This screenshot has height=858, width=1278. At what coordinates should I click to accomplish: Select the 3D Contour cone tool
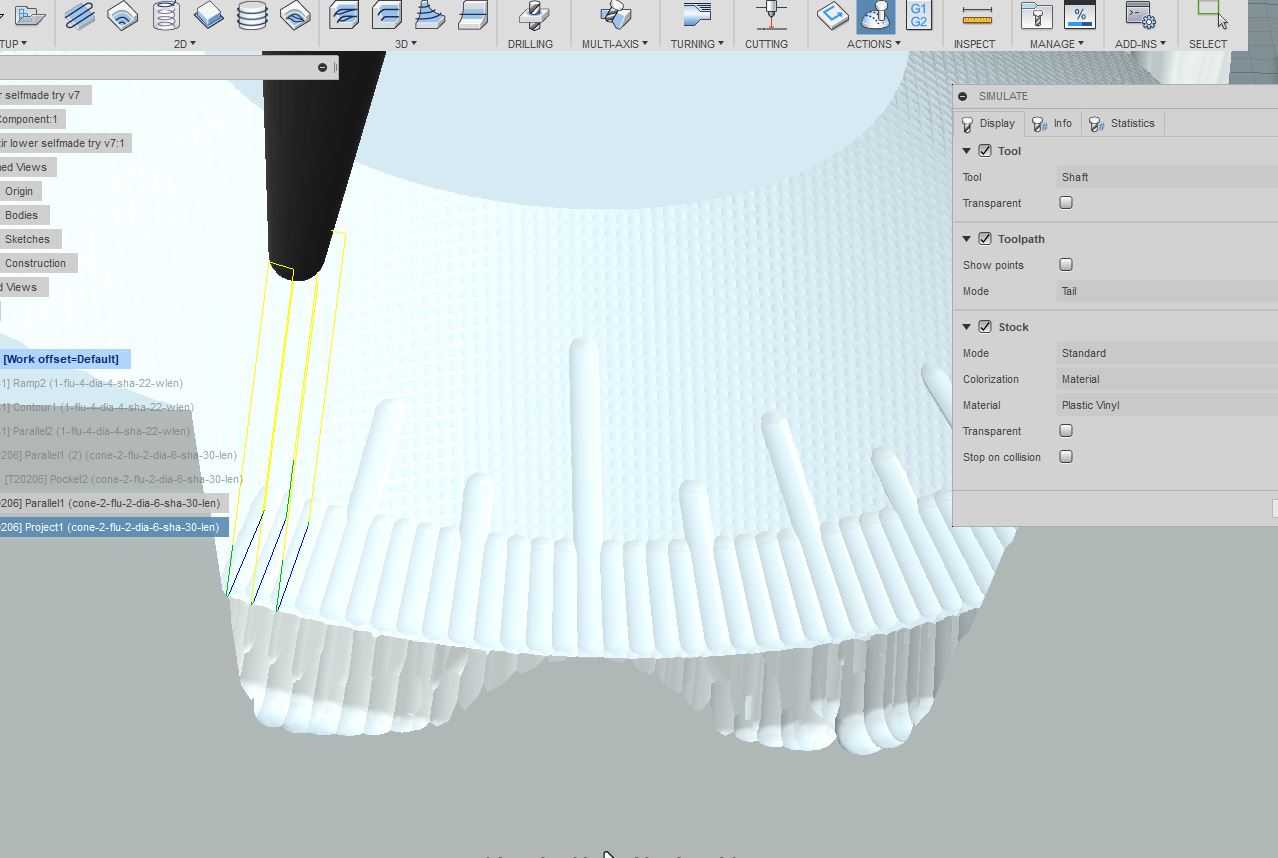coord(430,15)
